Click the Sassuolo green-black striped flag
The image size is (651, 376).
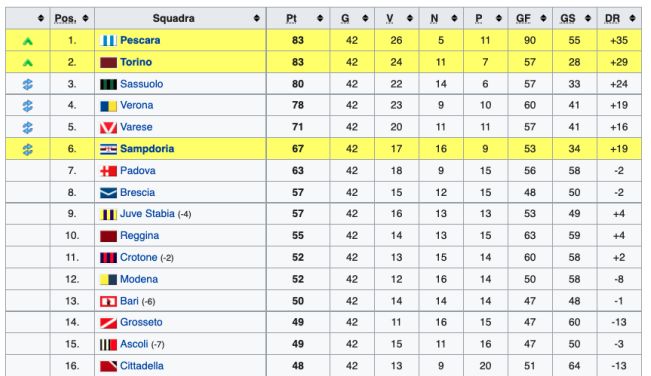pos(108,84)
